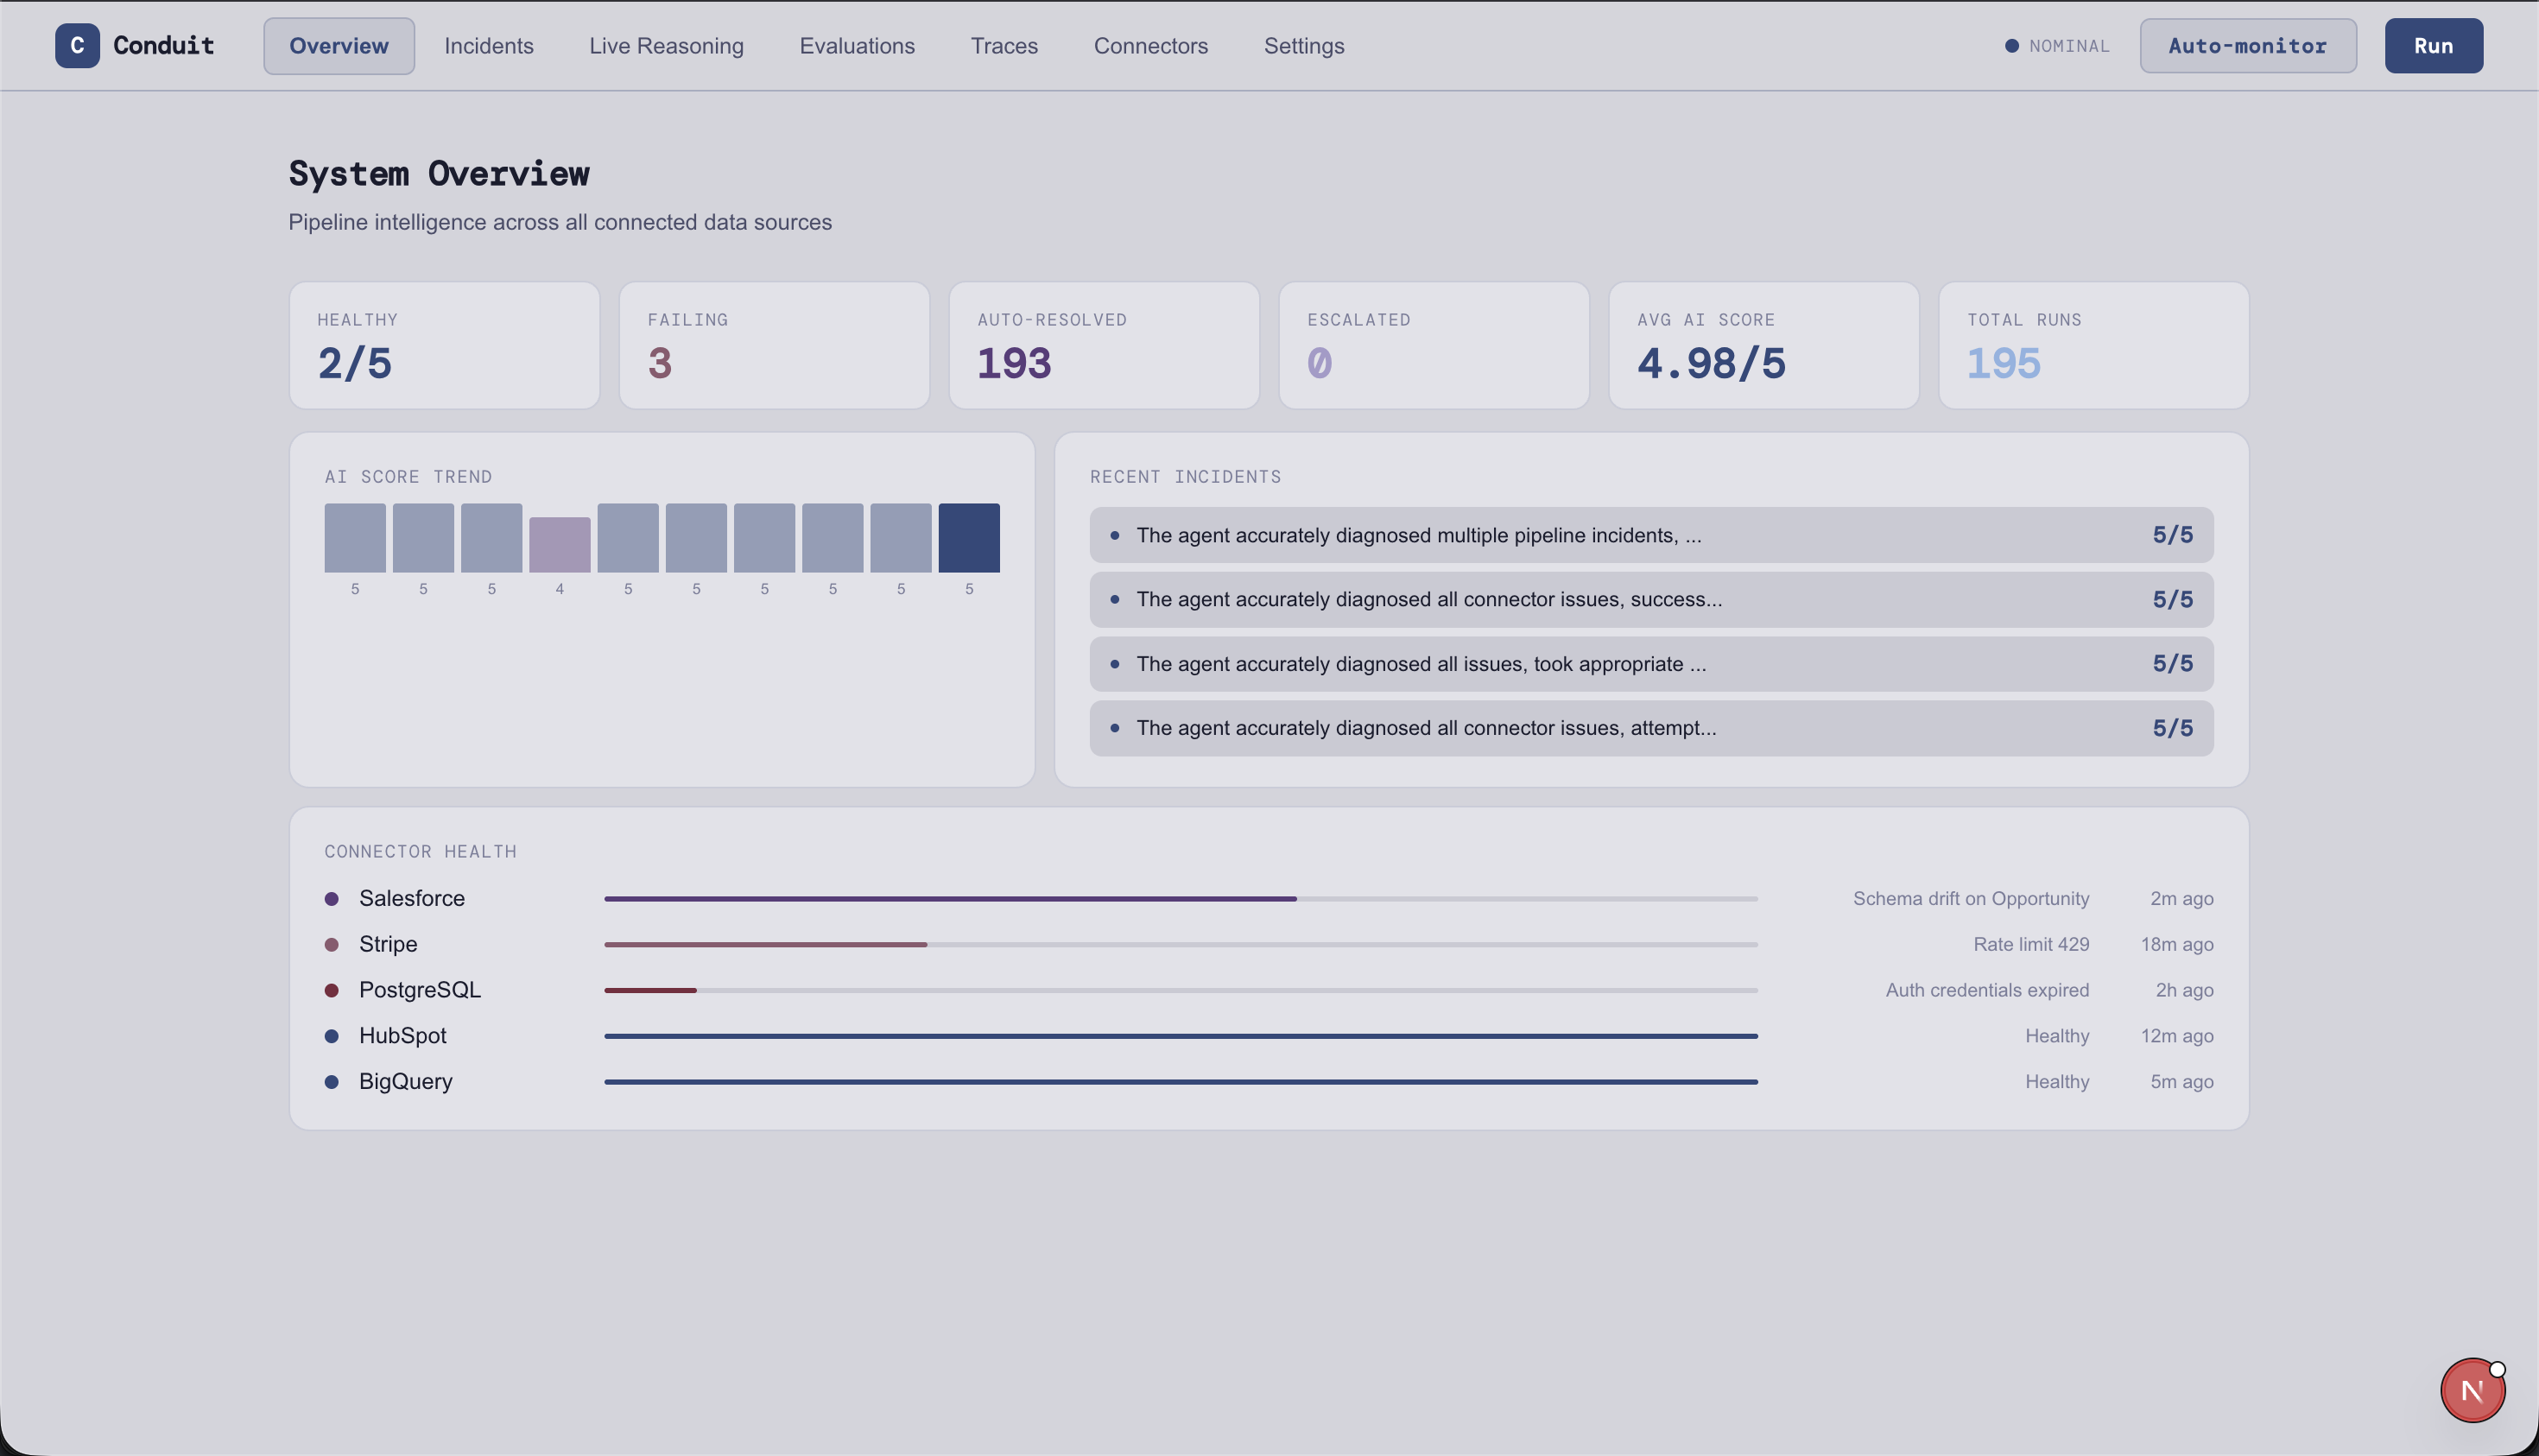Open incident about issues, took appropriate action
The height and width of the screenshot is (1456, 2539).
point(1651,664)
